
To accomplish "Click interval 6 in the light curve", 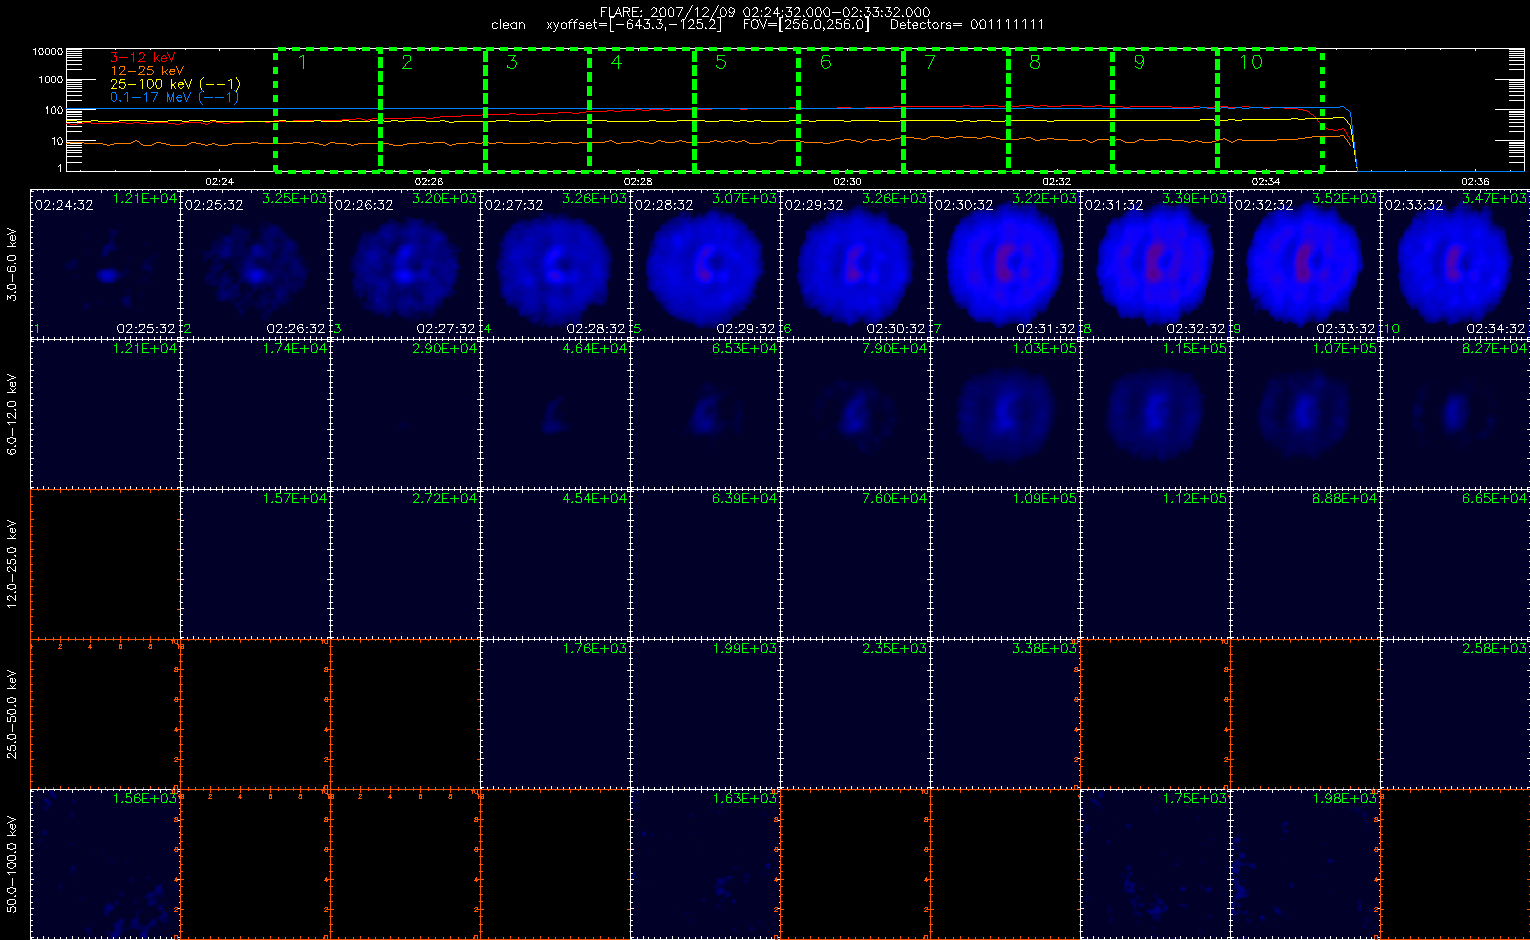I will pos(851,110).
